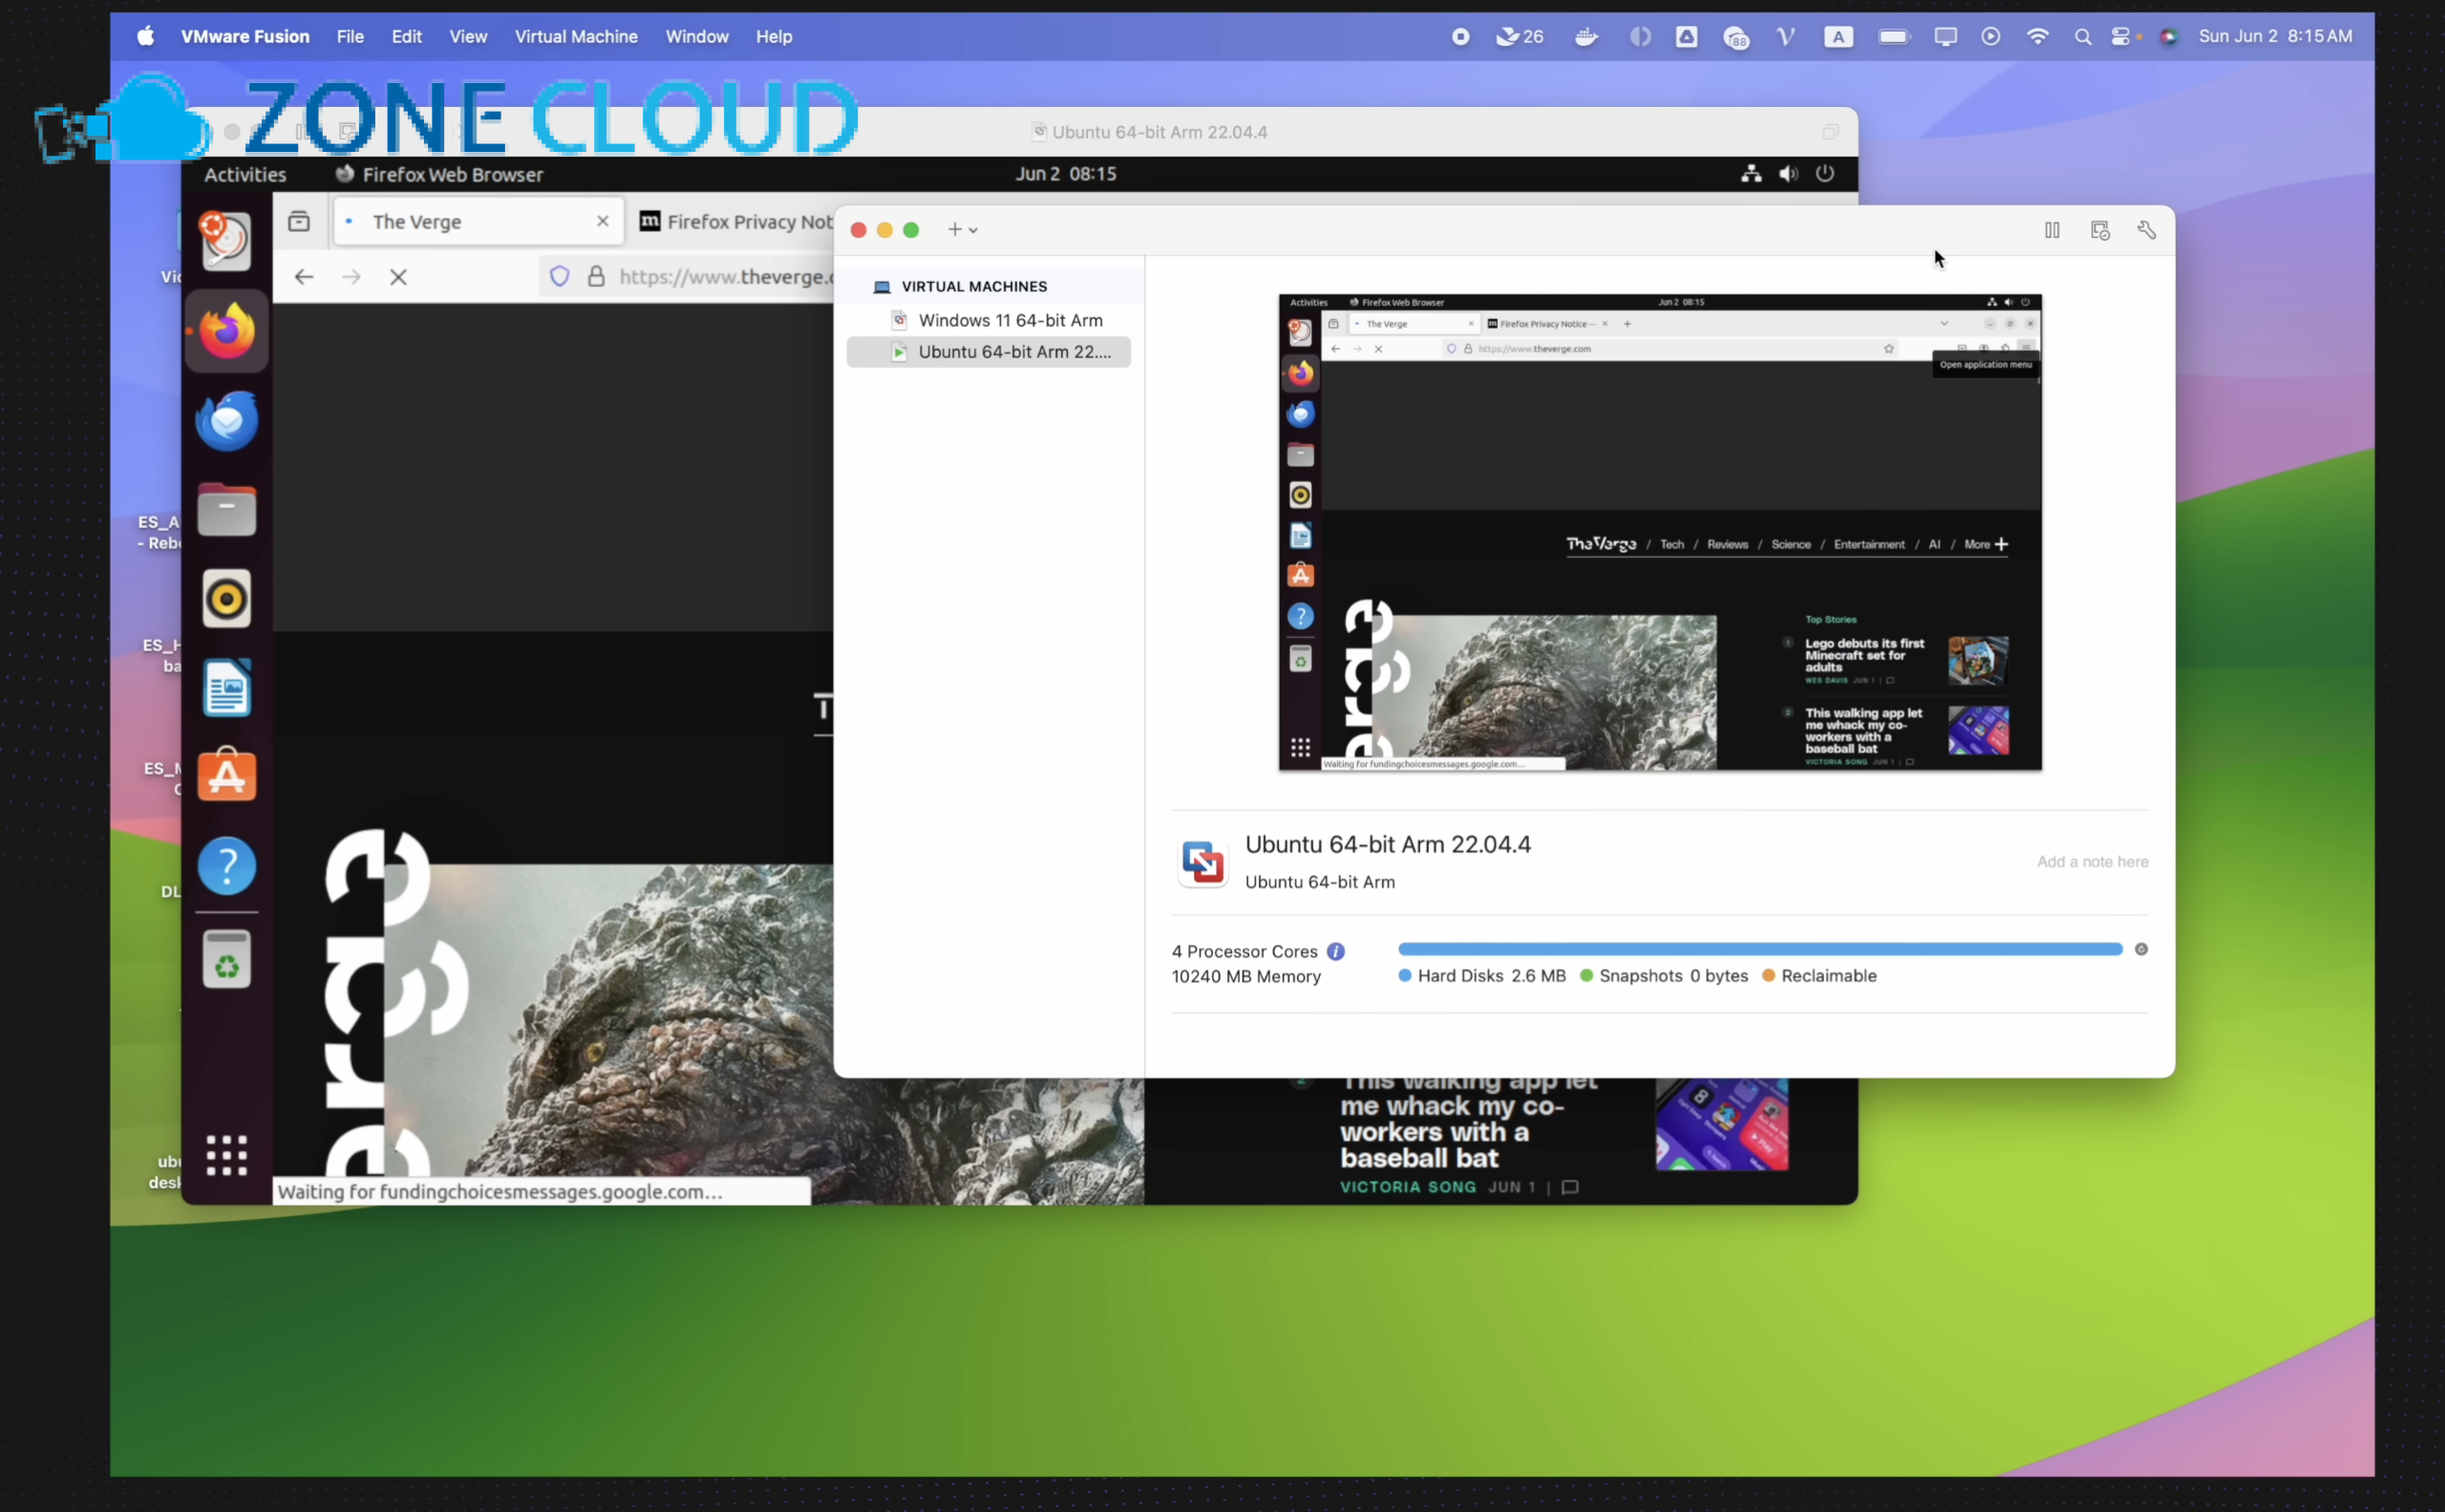Open Ubuntu Software from the dock
This screenshot has width=2445, height=1512.
(x=227, y=776)
